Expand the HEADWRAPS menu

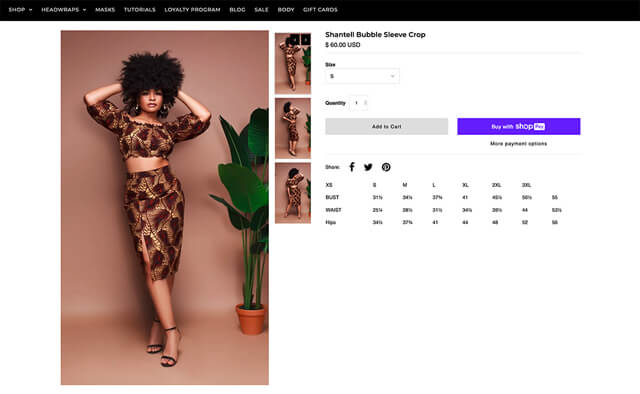[64, 9]
